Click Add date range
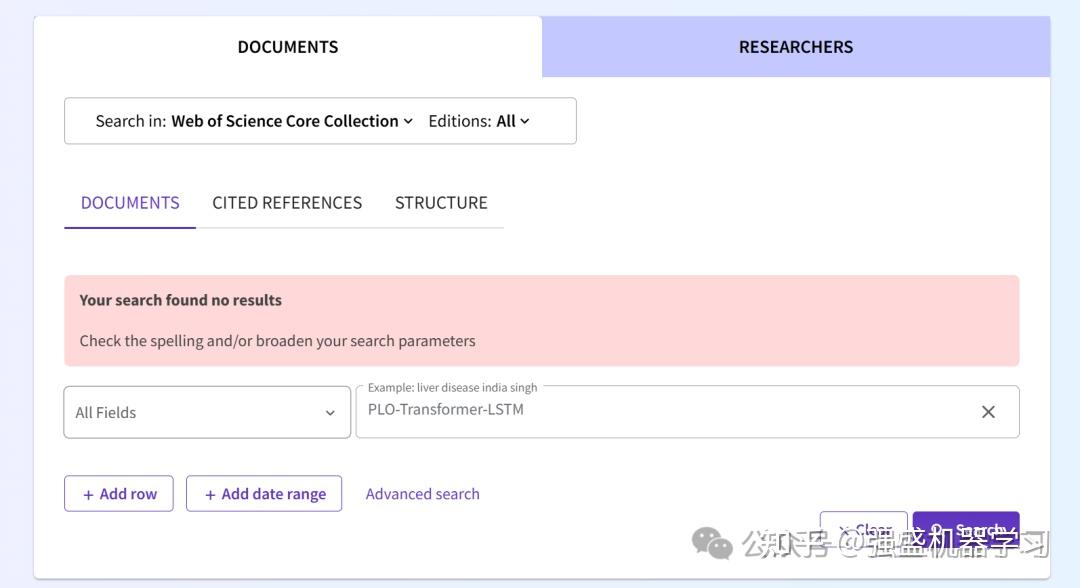Screen dimensions: 1080x588 click(264, 493)
